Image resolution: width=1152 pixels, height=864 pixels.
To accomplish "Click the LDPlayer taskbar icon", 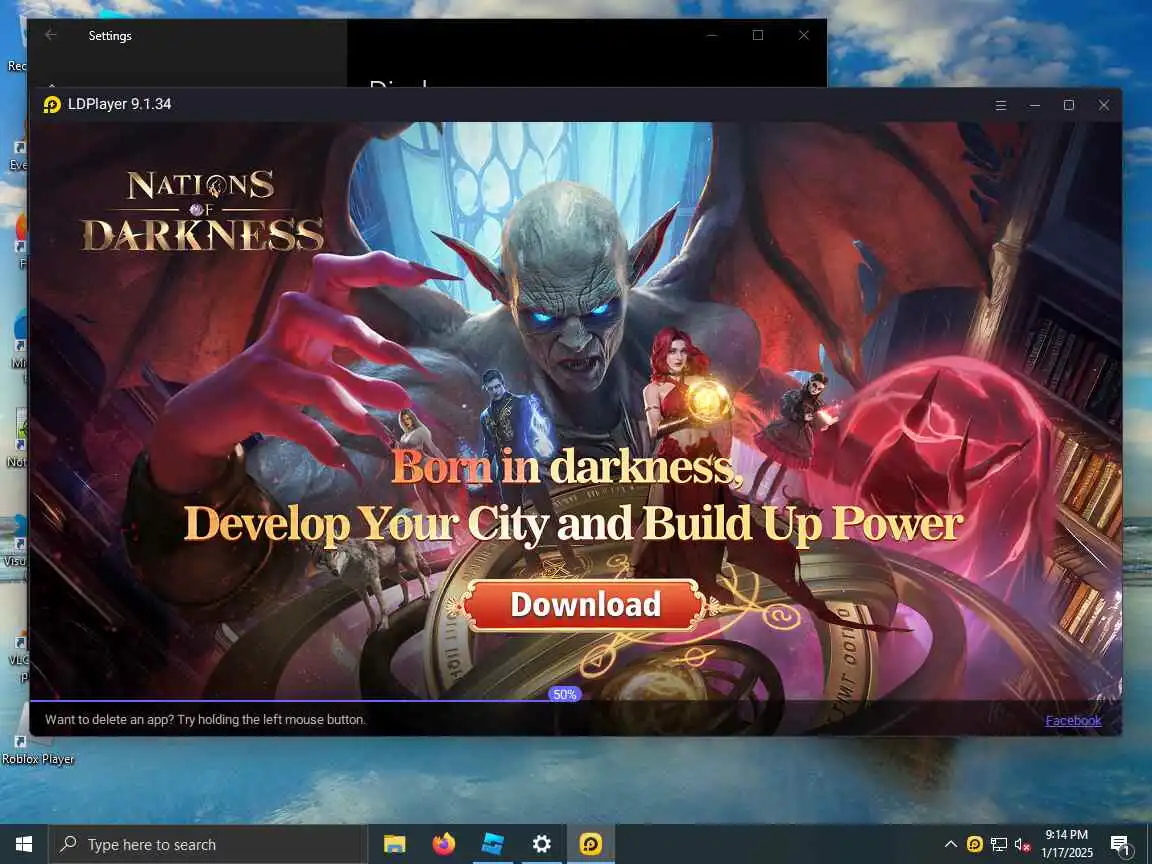I will (x=591, y=844).
